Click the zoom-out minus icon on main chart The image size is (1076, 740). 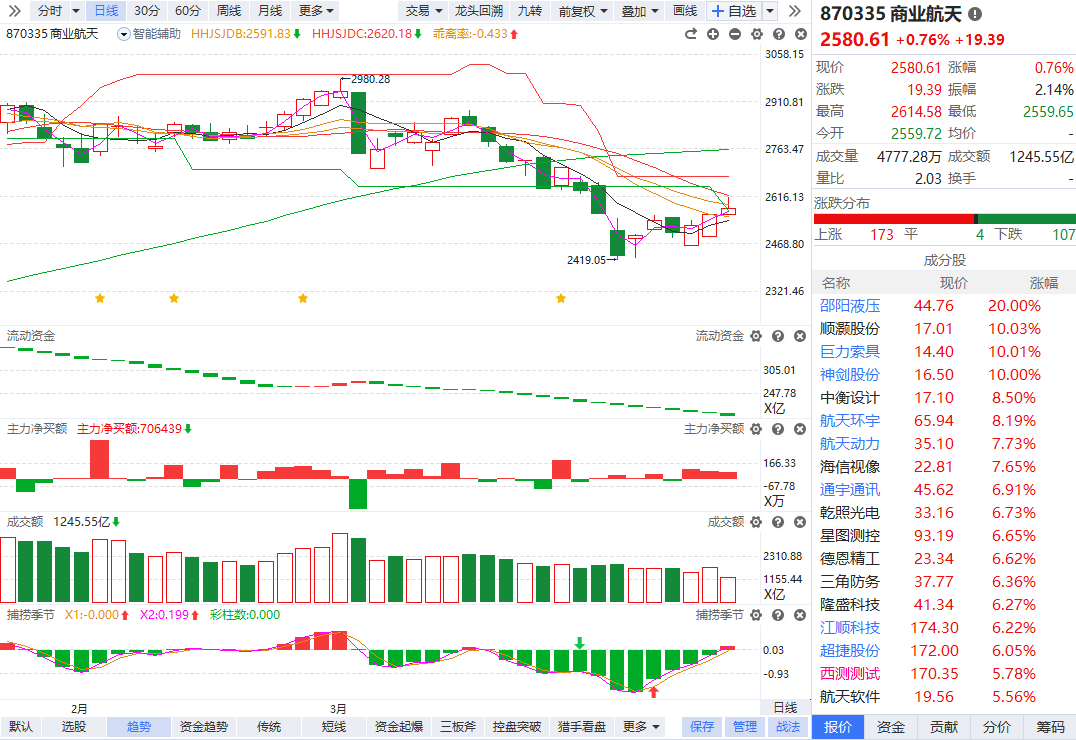735,34
